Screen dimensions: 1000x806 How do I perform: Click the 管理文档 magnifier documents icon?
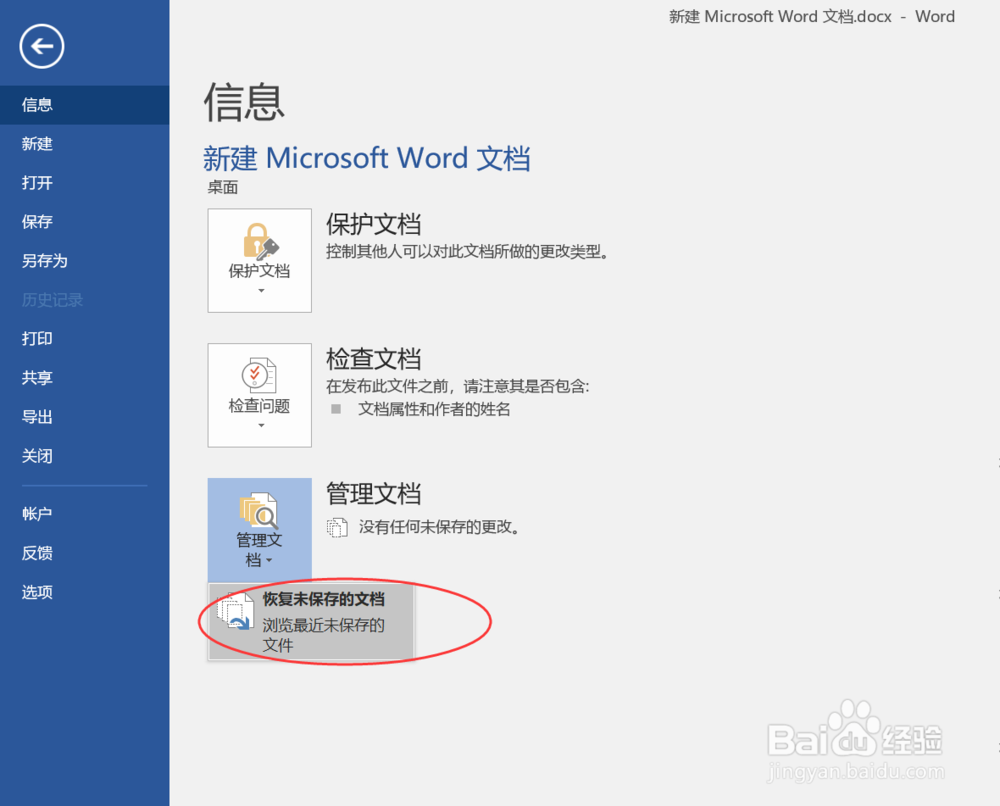tap(258, 509)
